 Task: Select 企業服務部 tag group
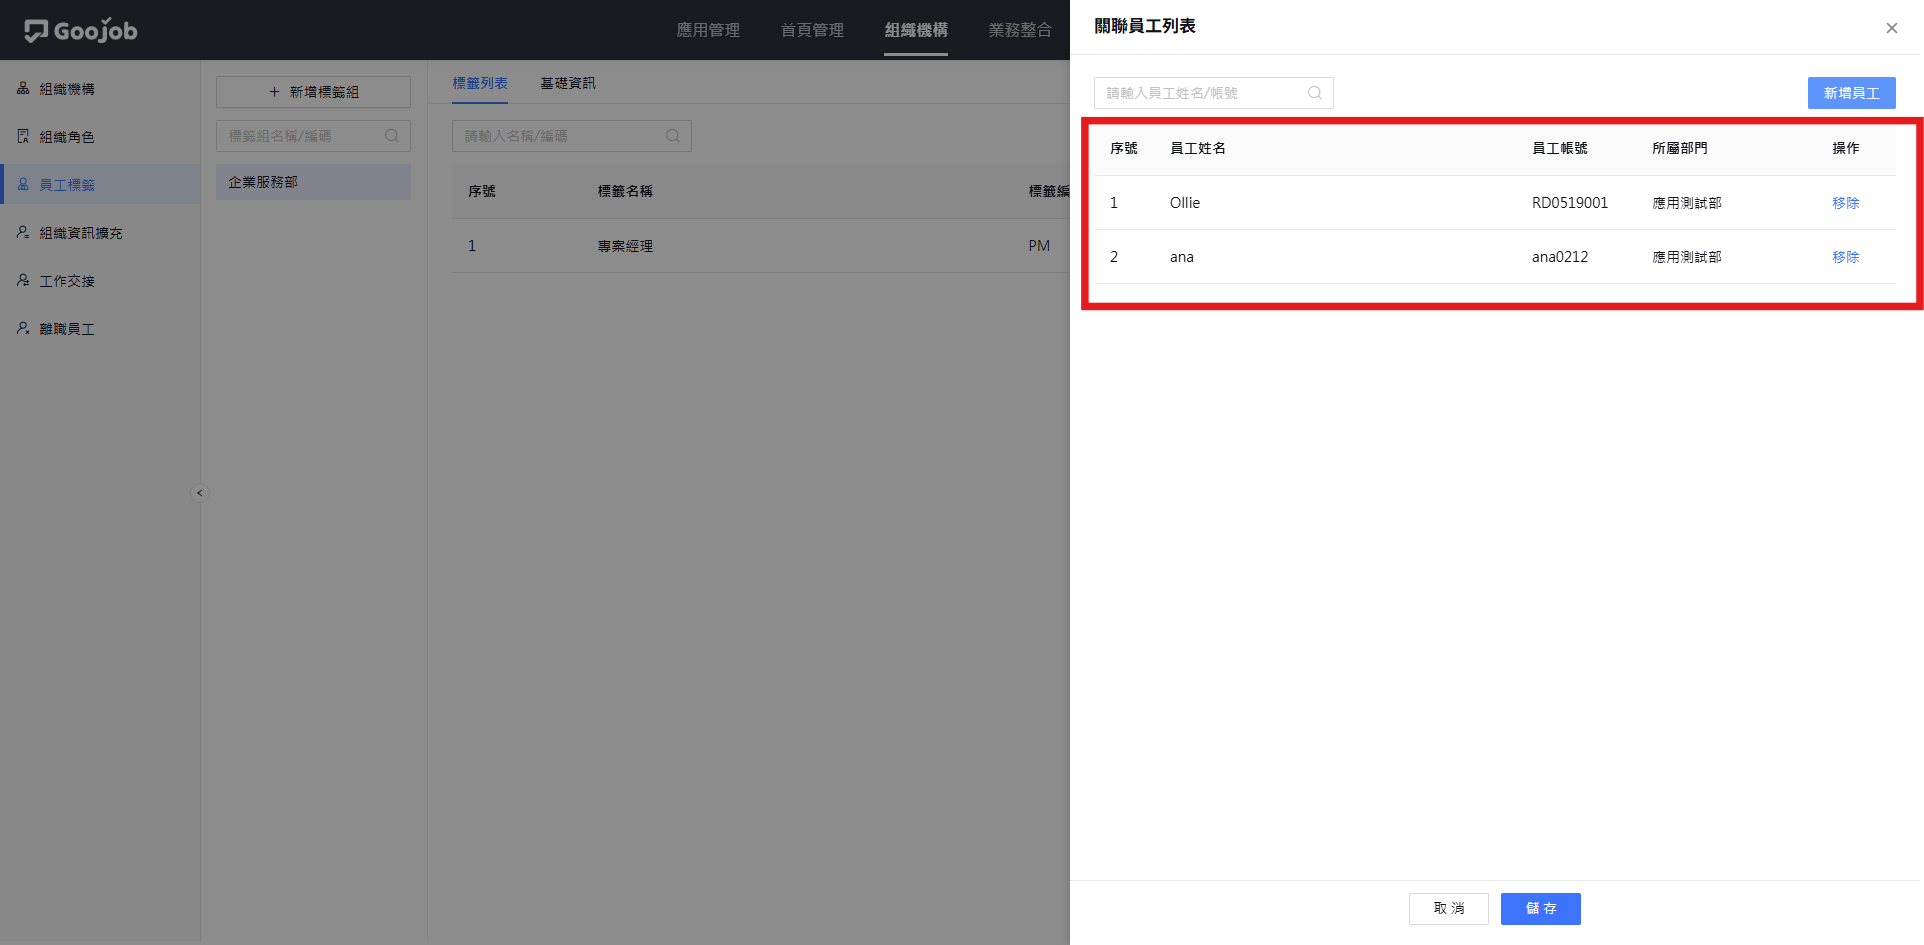[x=313, y=182]
